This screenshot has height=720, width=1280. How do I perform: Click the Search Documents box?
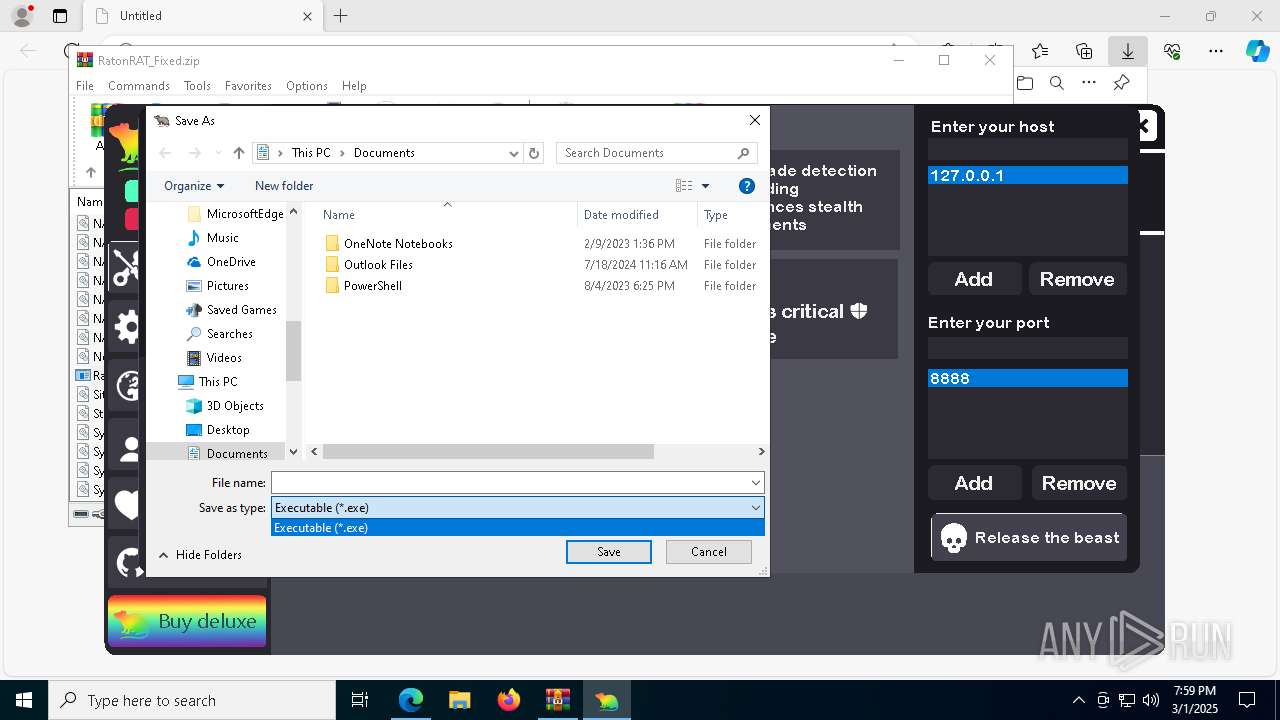656,153
